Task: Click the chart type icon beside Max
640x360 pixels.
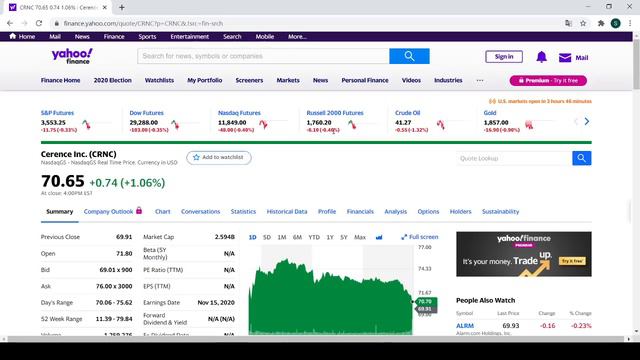Action: 379,237
